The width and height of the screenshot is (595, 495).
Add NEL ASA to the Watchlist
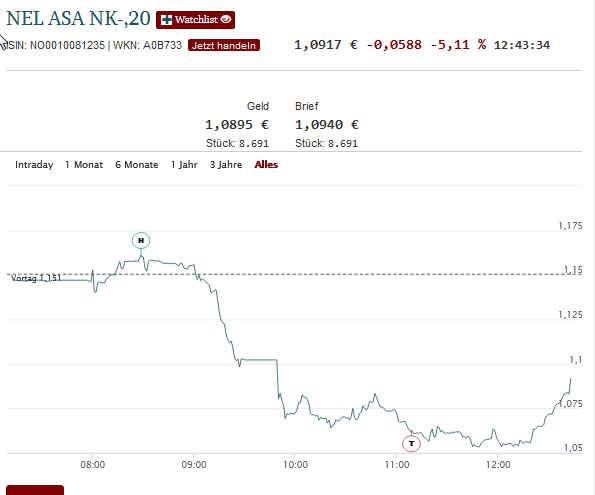[195, 20]
